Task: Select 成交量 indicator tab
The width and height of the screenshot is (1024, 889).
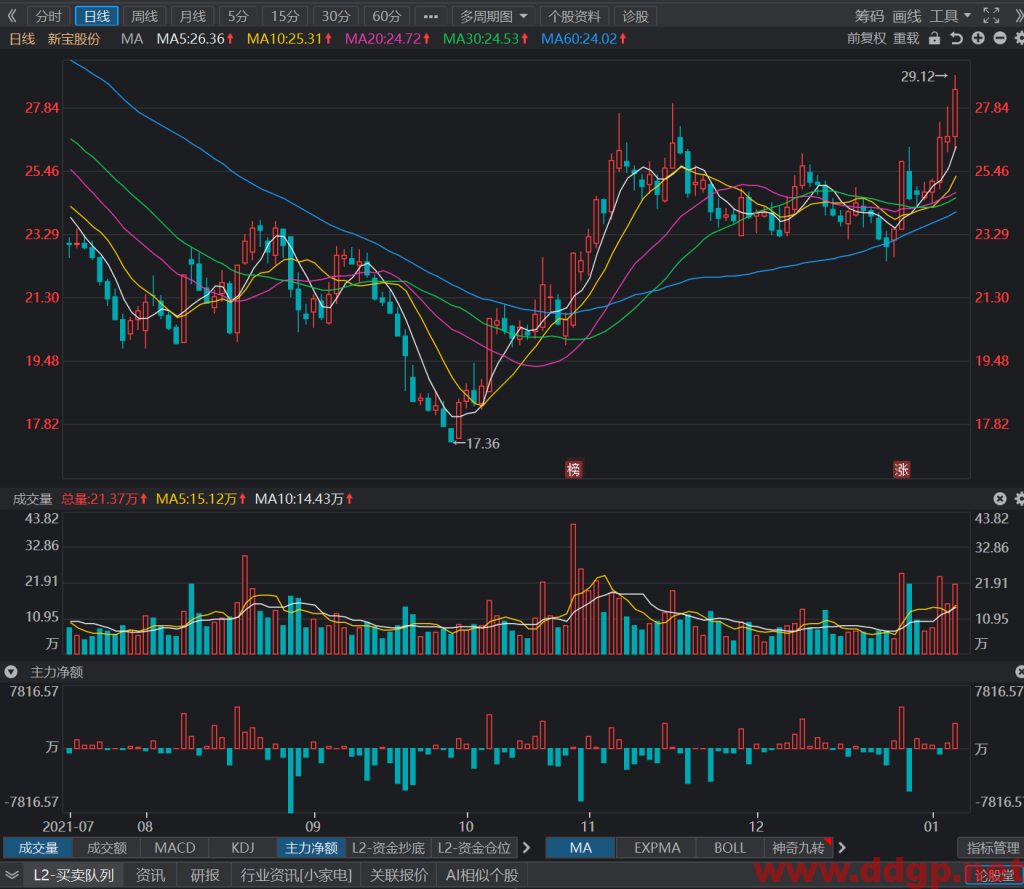Action: click(x=38, y=848)
